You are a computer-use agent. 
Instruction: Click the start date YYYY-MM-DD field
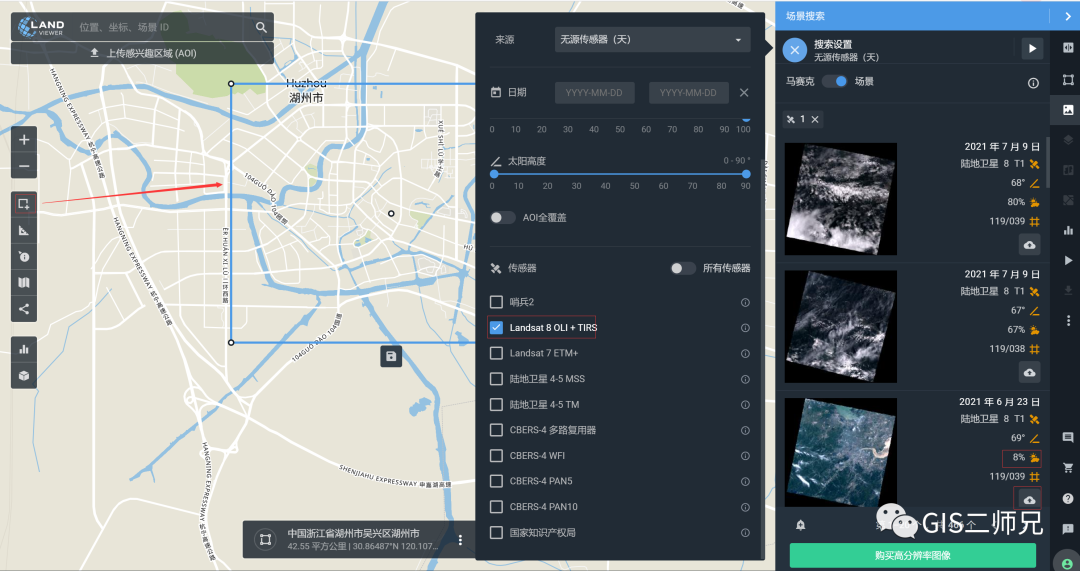[x=595, y=93]
